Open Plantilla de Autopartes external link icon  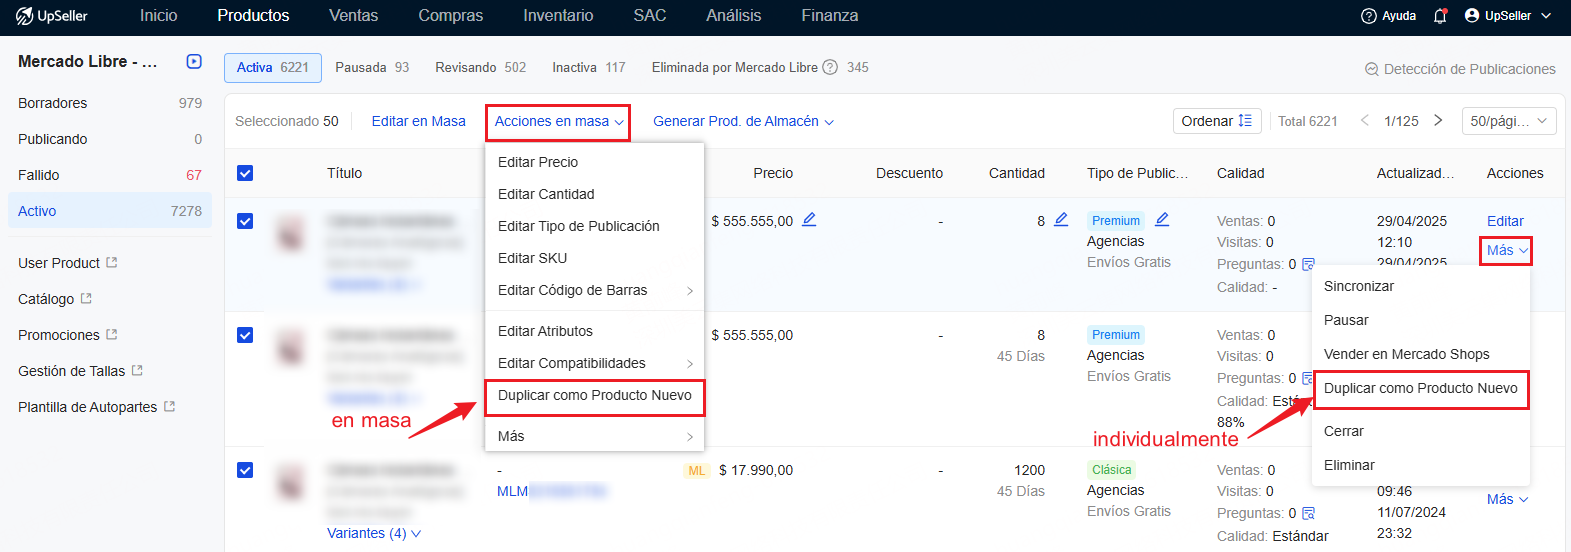pyautogui.click(x=170, y=406)
